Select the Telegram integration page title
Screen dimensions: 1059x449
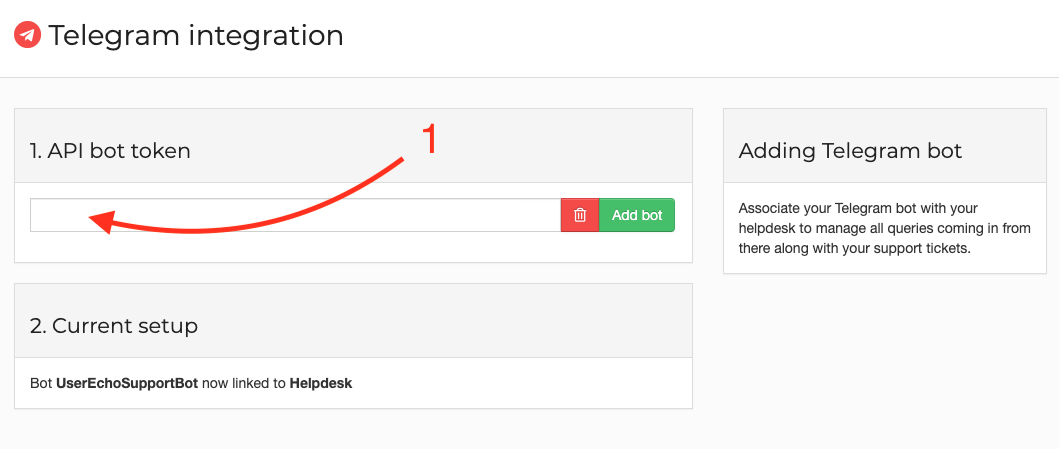click(196, 35)
